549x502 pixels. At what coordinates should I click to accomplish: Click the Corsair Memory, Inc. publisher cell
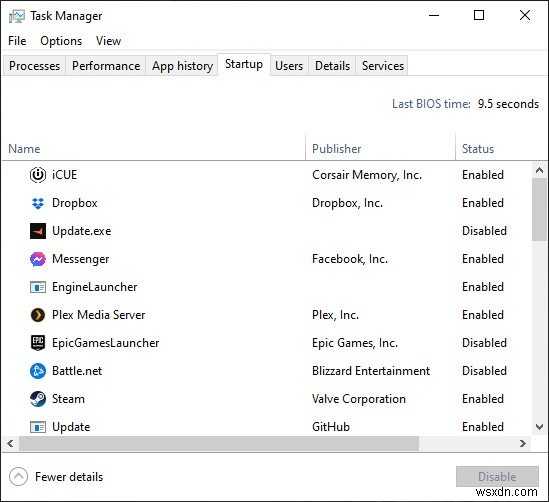tap(367, 175)
